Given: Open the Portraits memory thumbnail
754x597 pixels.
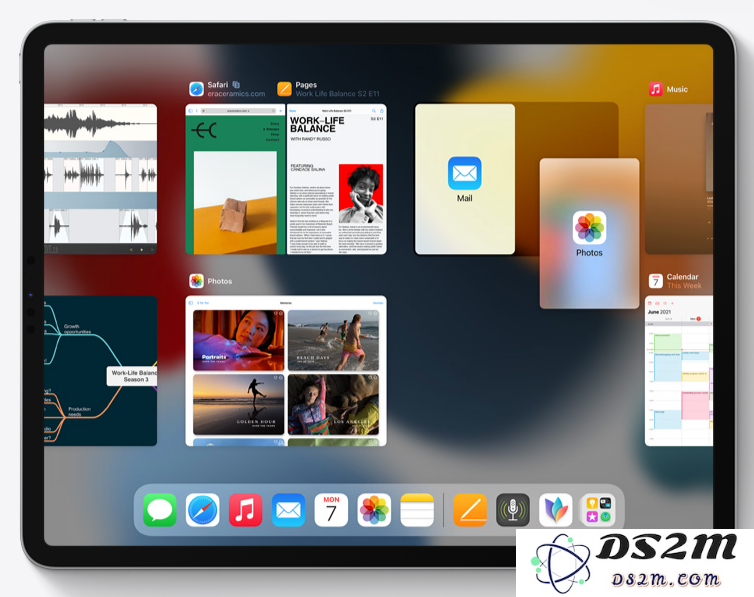Looking at the screenshot, I should click(239, 340).
